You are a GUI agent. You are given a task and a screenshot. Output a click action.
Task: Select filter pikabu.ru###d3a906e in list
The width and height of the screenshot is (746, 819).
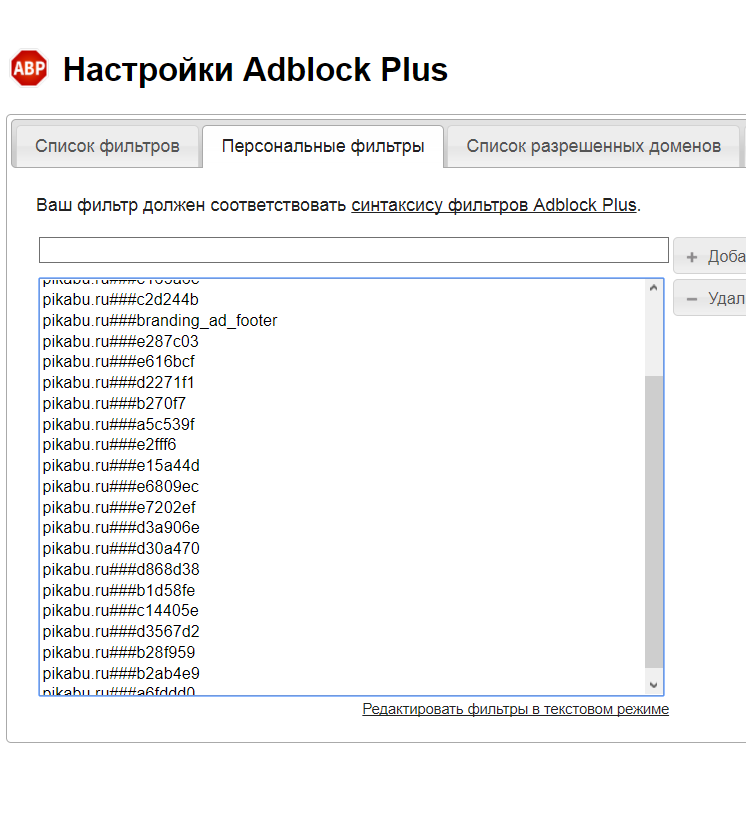point(120,527)
